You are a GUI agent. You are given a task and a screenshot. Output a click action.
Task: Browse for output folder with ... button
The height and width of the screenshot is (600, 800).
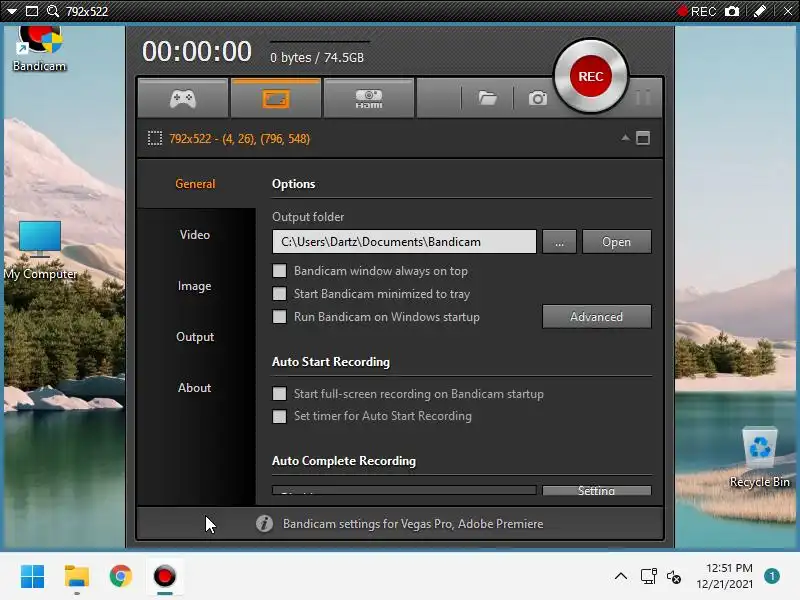(x=559, y=242)
